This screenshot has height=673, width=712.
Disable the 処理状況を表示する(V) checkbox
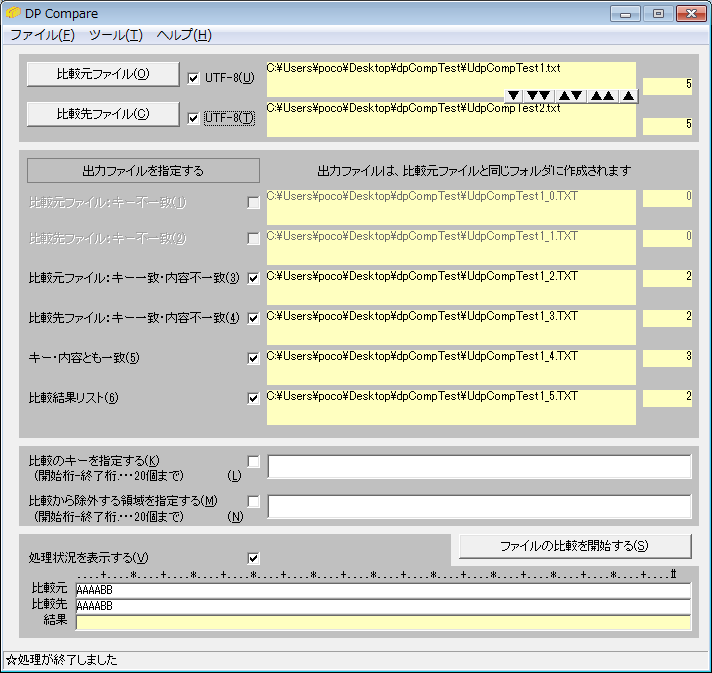253,558
